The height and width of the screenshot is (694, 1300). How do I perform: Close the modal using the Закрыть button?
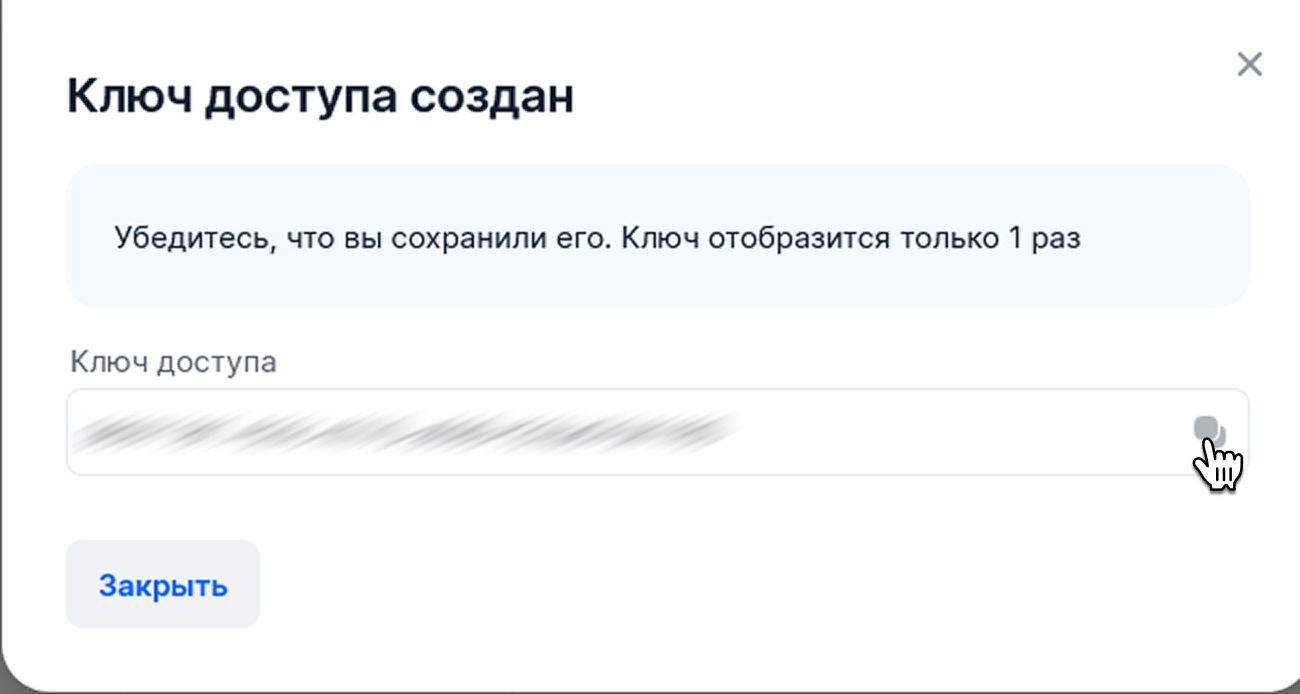[x=163, y=585]
